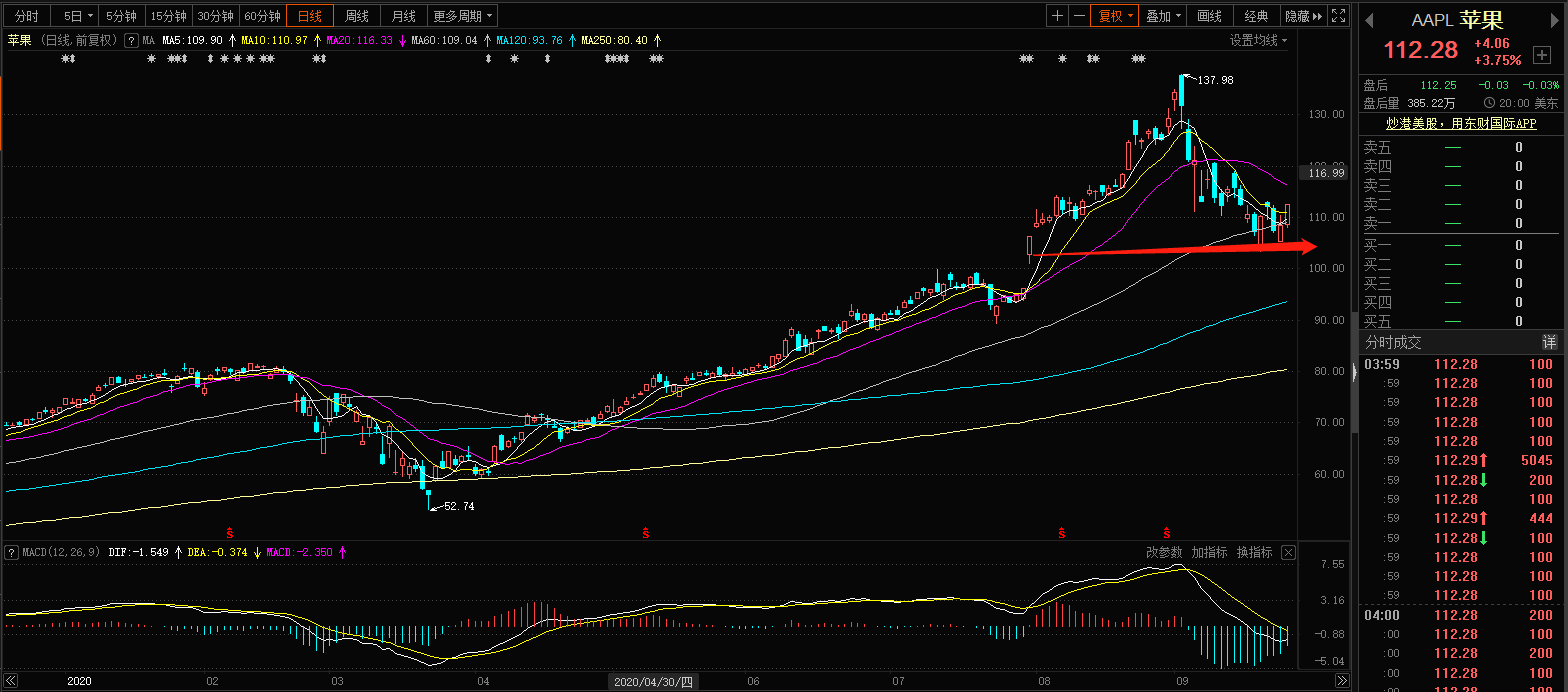Go to previous stock using left arrow

tap(1368, 21)
